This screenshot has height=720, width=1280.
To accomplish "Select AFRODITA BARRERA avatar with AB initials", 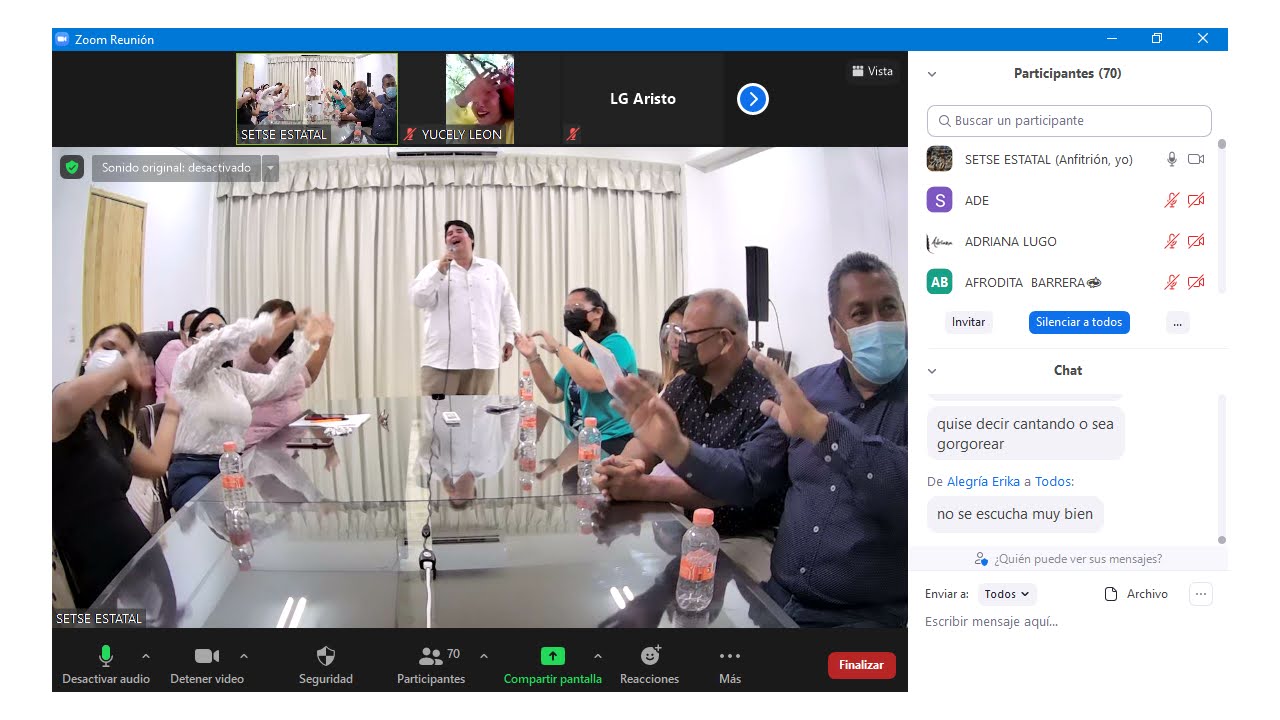I will pos(939,282).
